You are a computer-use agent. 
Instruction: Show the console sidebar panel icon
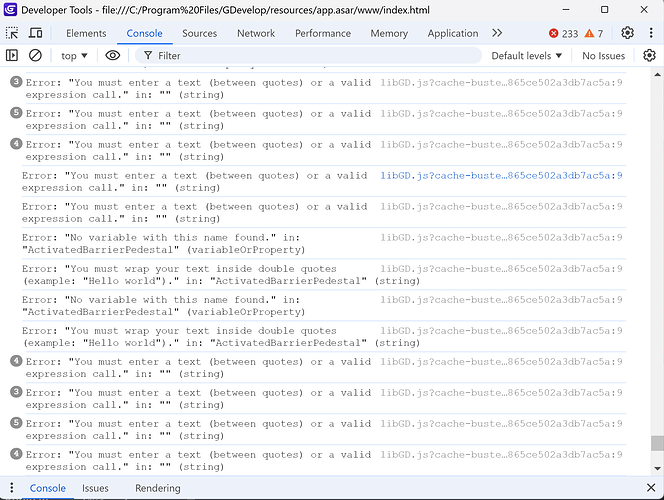coord(12,55)
